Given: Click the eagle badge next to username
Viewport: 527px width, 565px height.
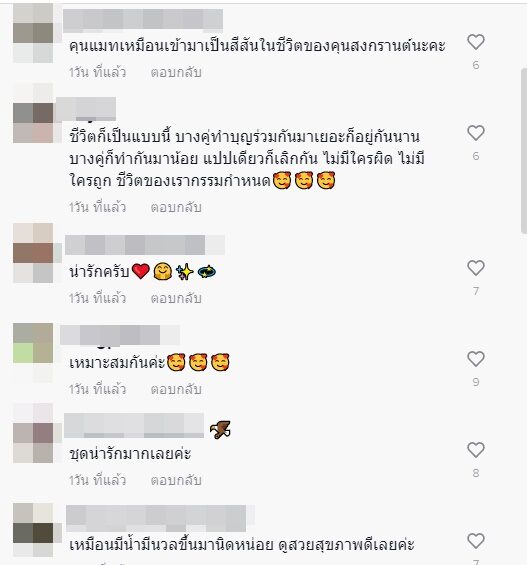Looking at the screenshot, I should 220,430.
